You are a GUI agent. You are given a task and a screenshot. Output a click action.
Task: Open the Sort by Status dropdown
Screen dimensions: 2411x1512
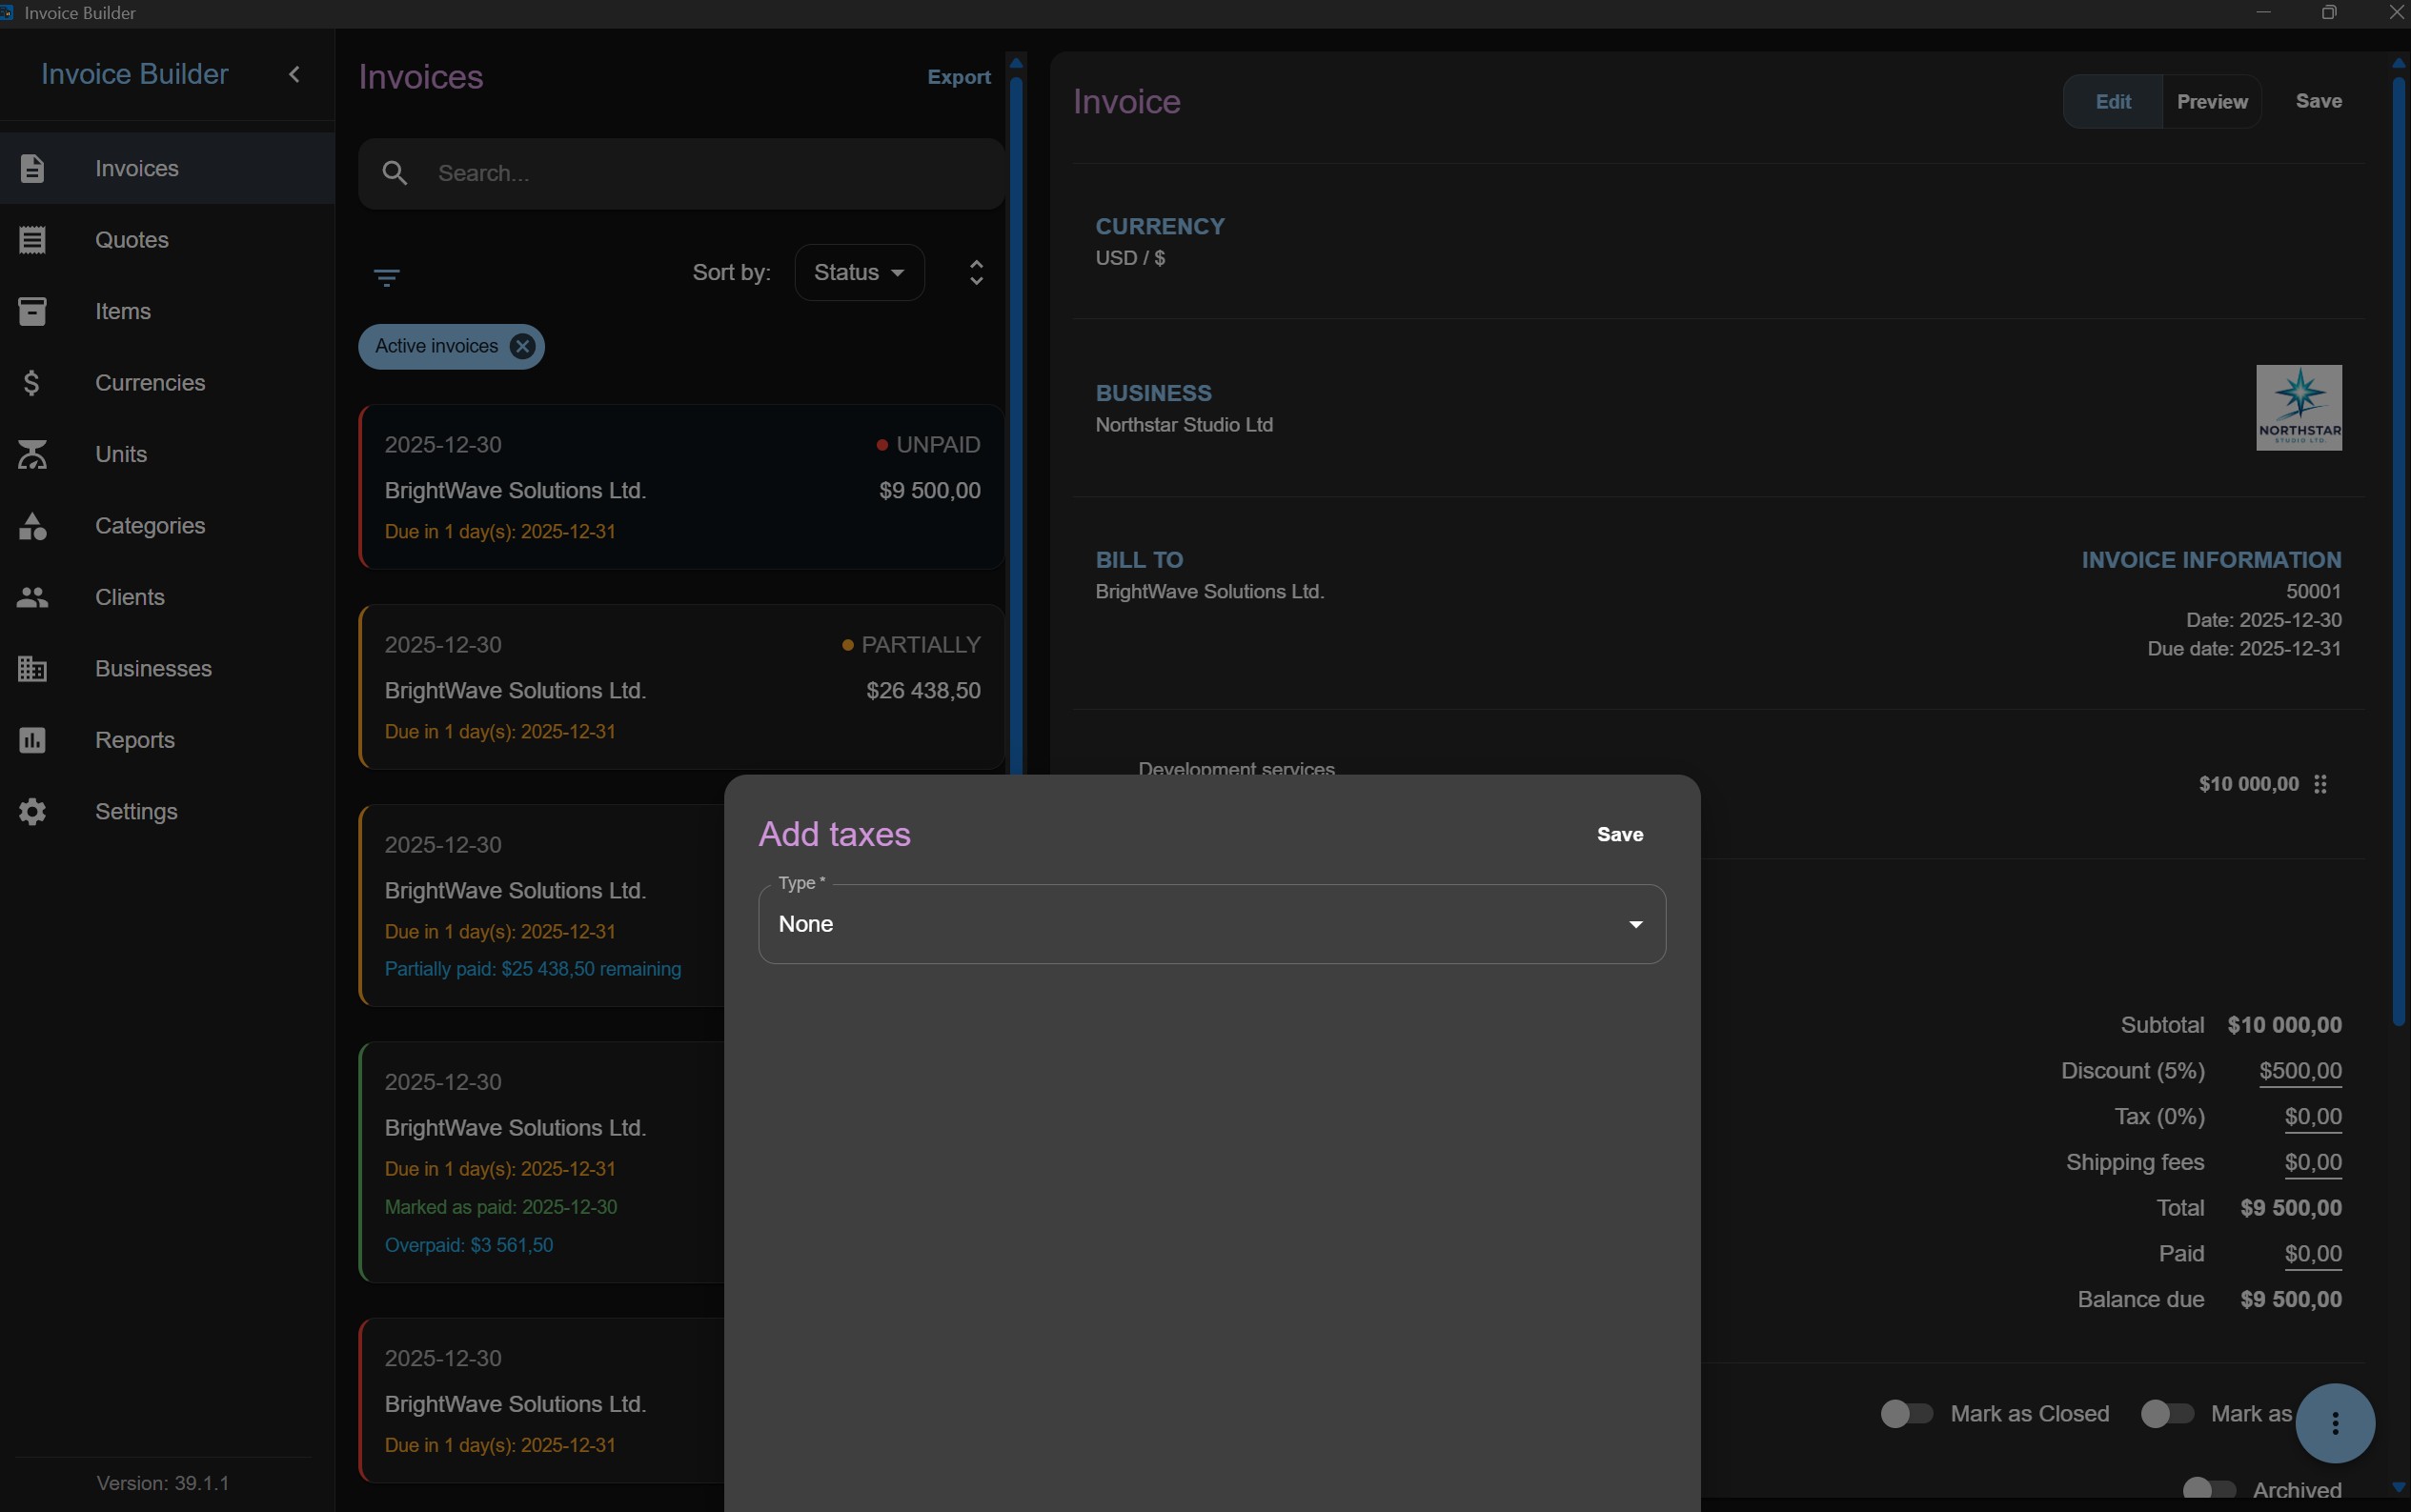pyautogui.click(x=859, y=272)
